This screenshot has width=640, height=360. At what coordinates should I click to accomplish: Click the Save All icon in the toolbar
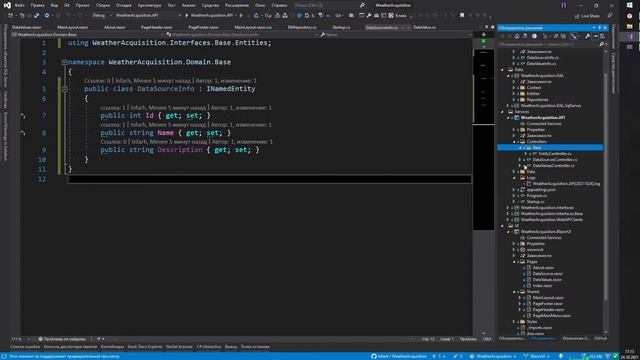tap(36, 16)
